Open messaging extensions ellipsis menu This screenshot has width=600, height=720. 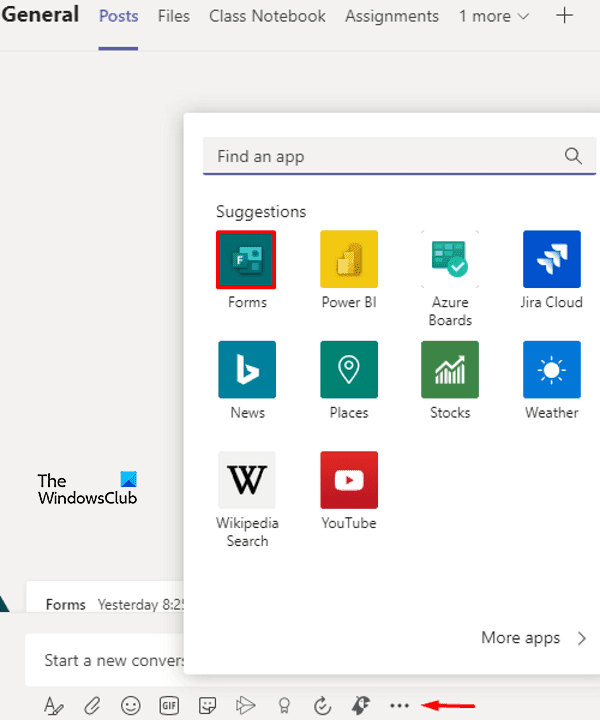click(399, 706)
